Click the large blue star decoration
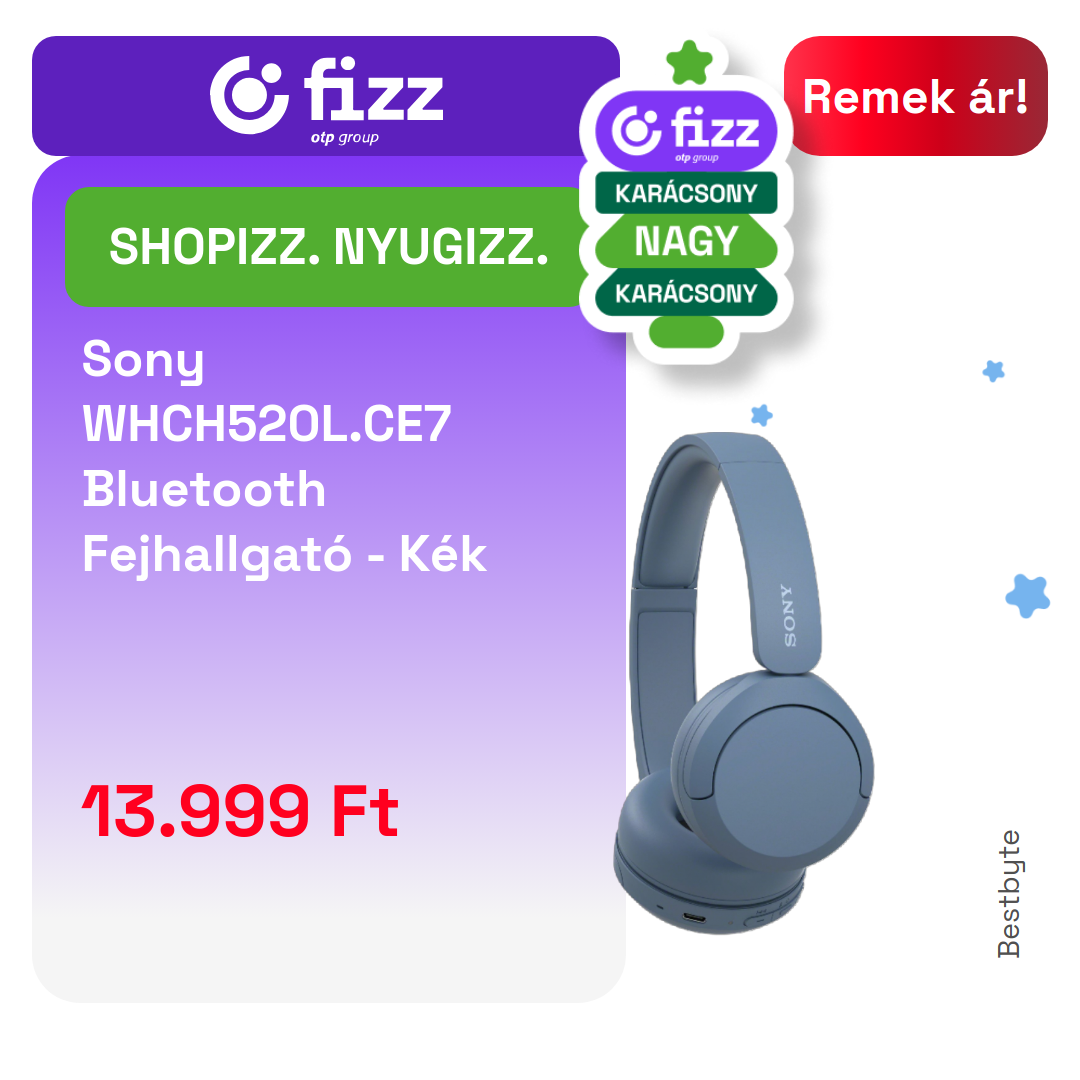Viewport: 1080px width, 1080px height. (1028, 596)
